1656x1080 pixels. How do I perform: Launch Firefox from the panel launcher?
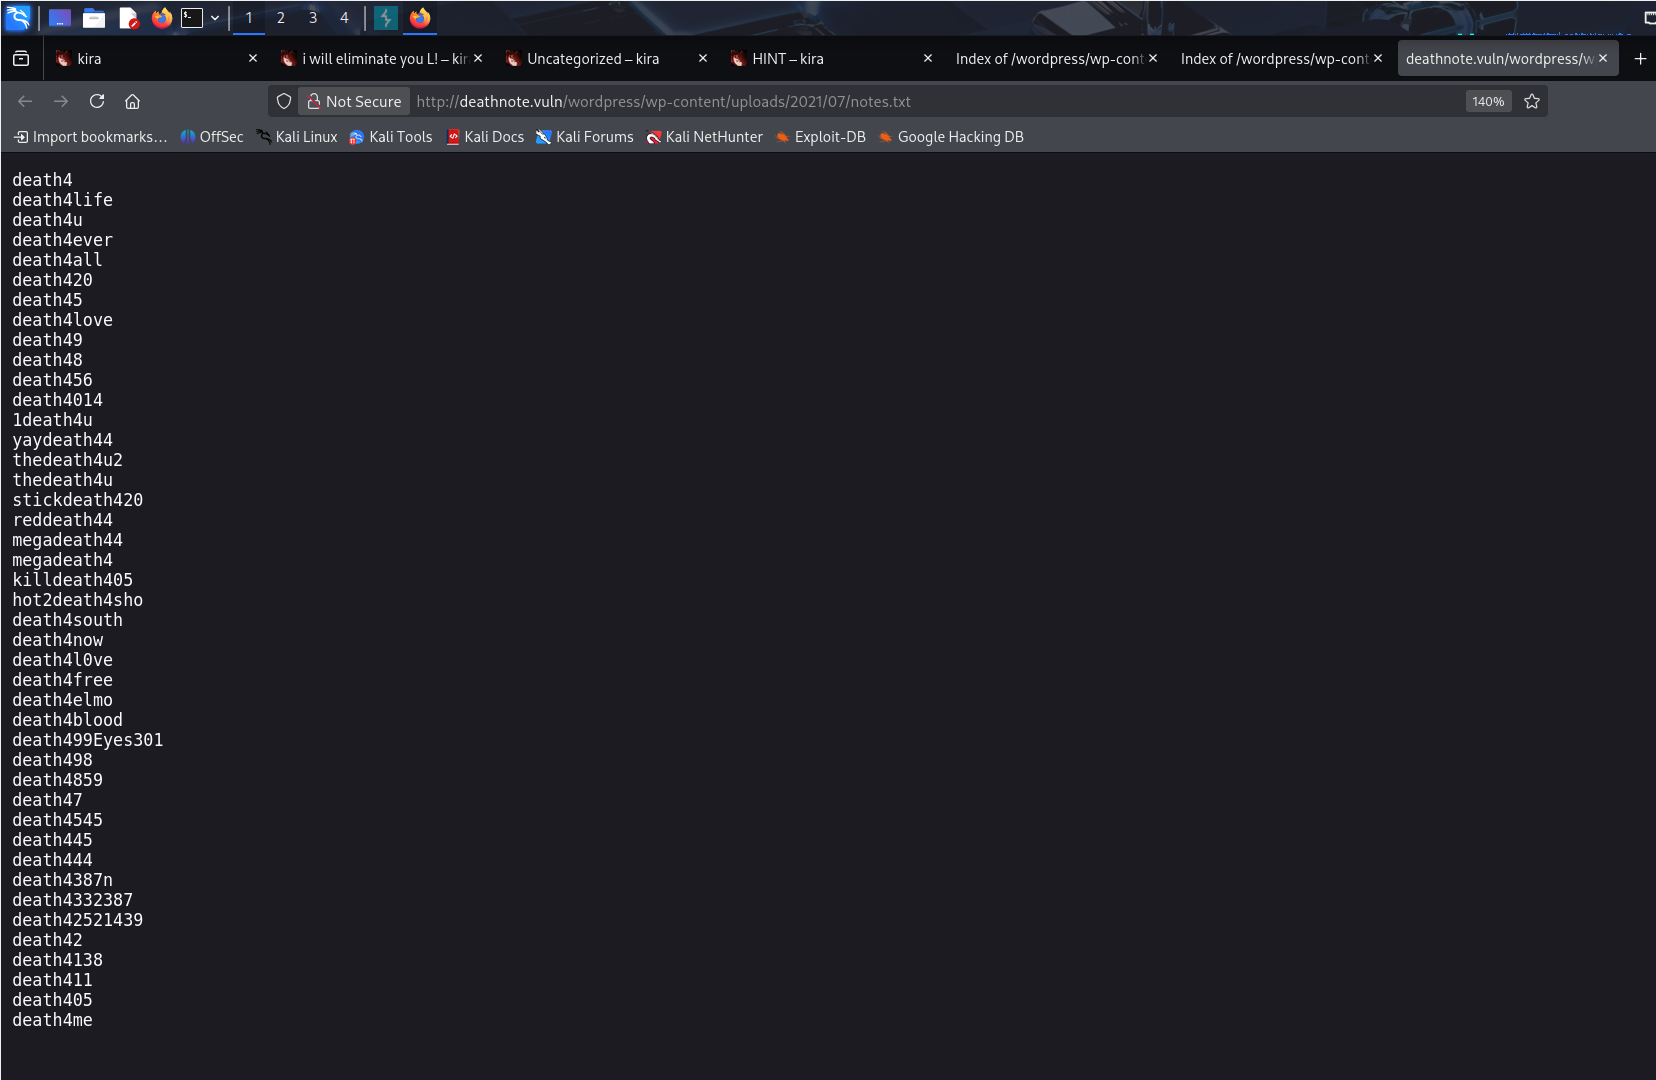click(161, 17)
